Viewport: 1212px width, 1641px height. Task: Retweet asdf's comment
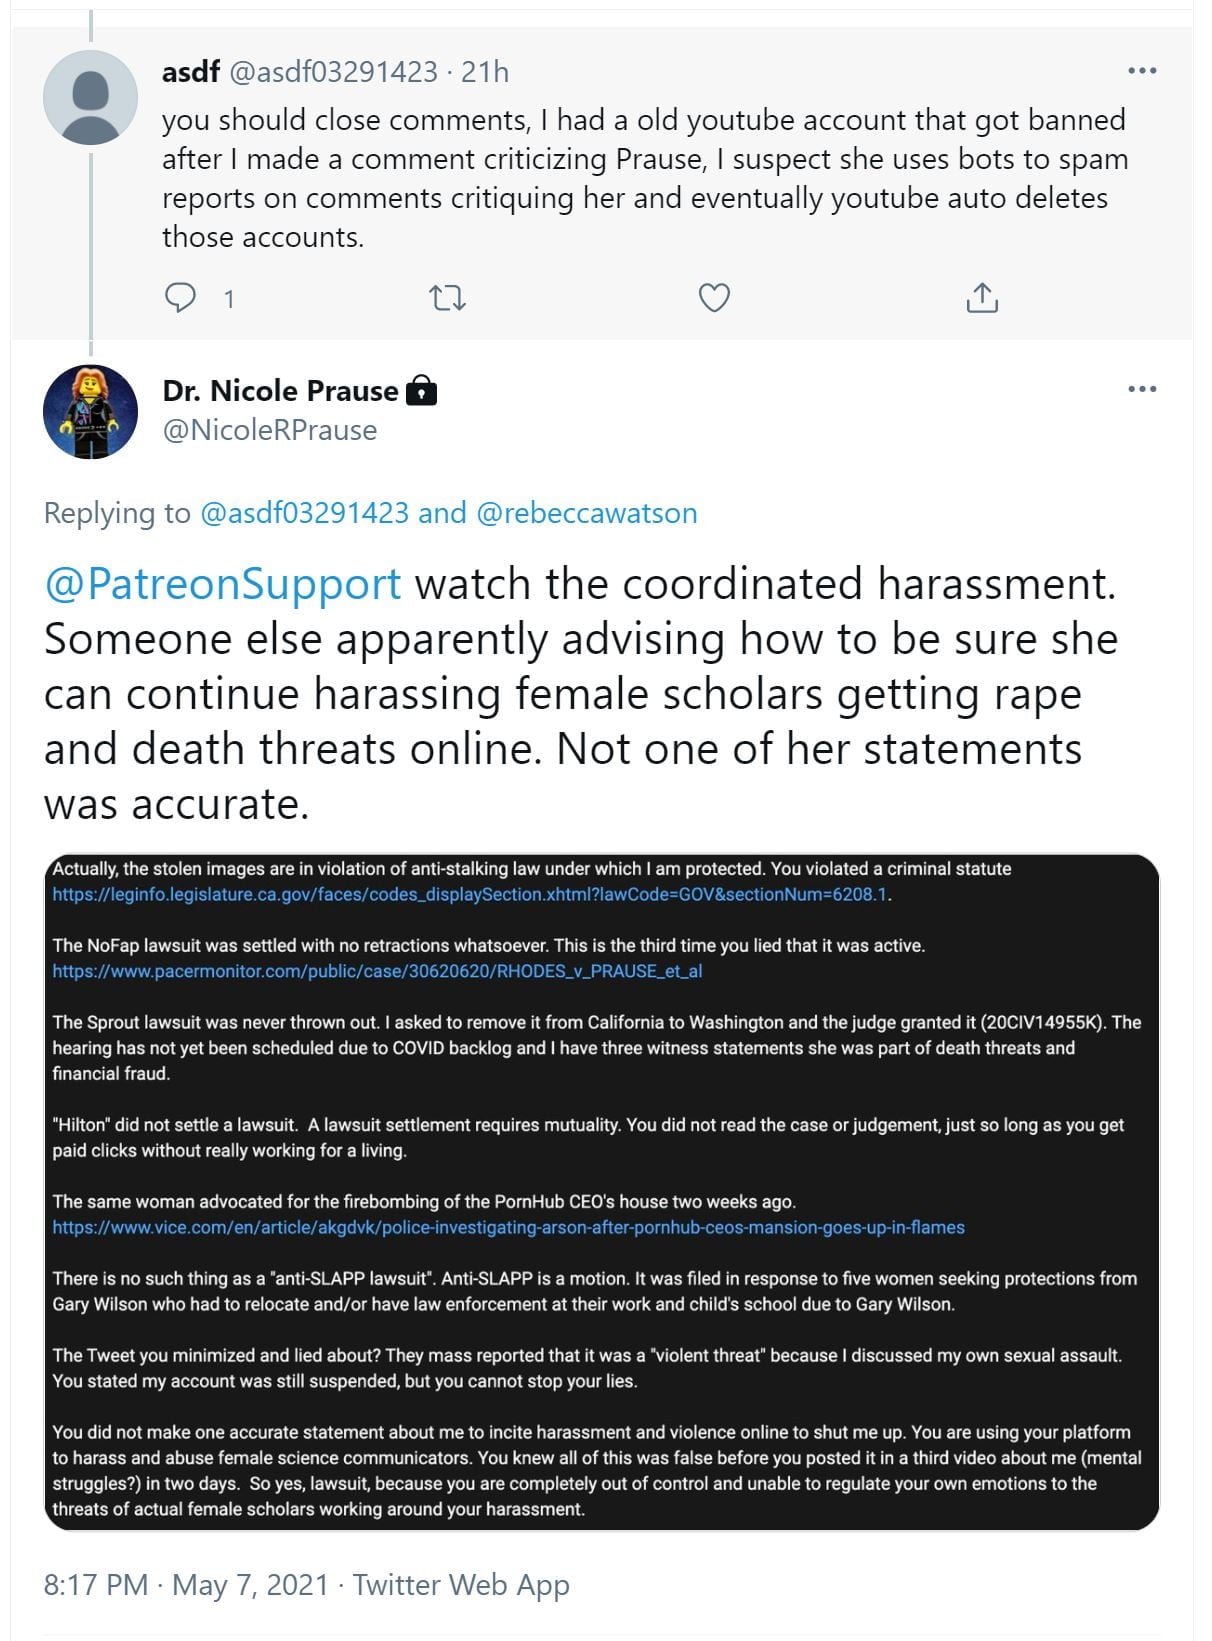(447, 298)
